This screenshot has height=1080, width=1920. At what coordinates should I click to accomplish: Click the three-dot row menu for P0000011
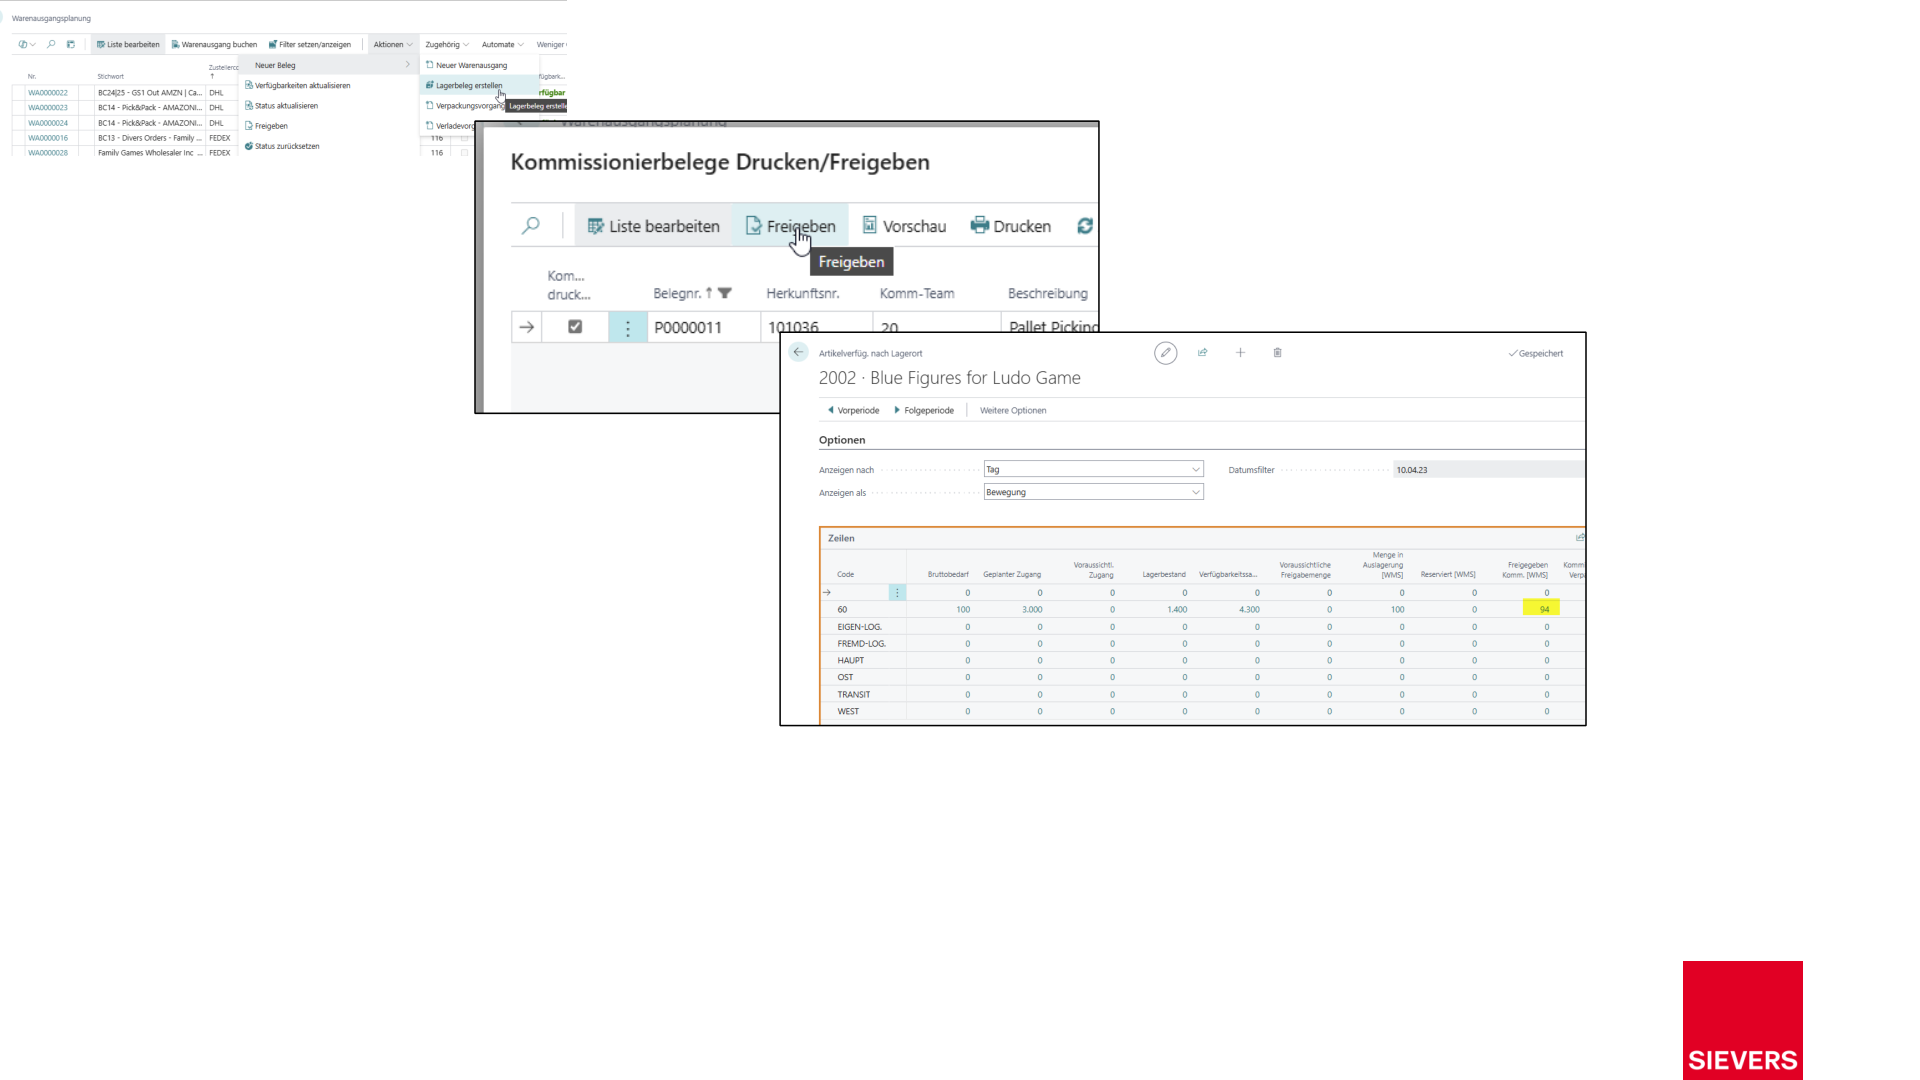click(628, 327)
